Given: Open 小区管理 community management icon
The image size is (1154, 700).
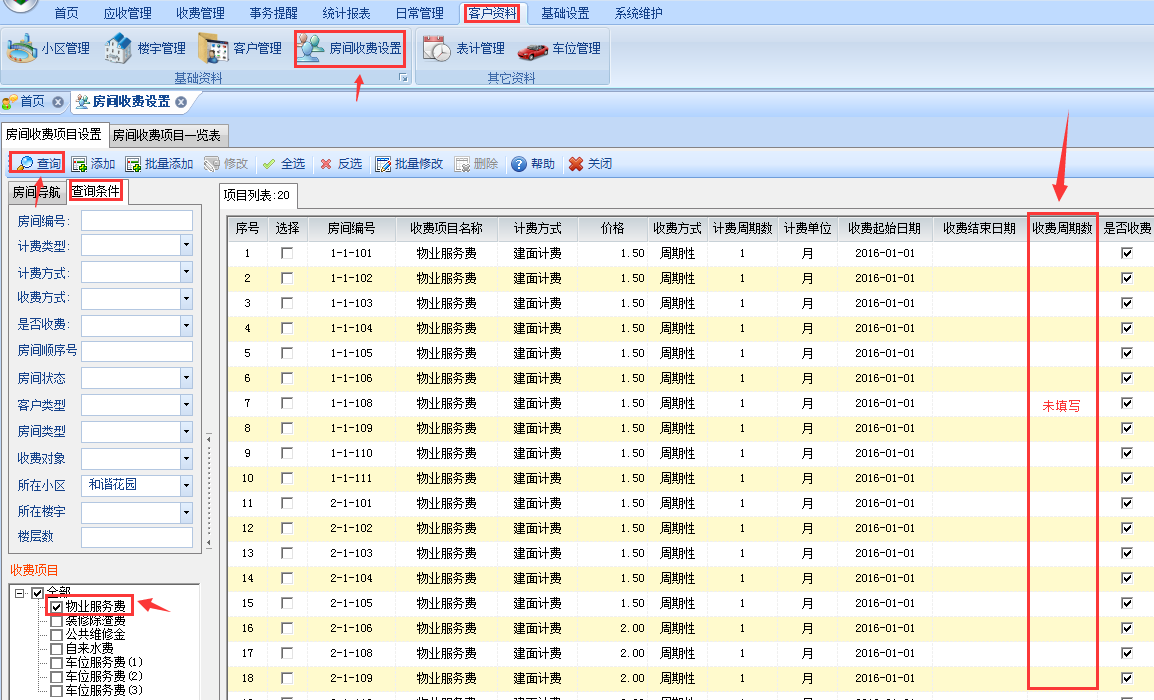Looking at the screenshot, I should (22, 49).
